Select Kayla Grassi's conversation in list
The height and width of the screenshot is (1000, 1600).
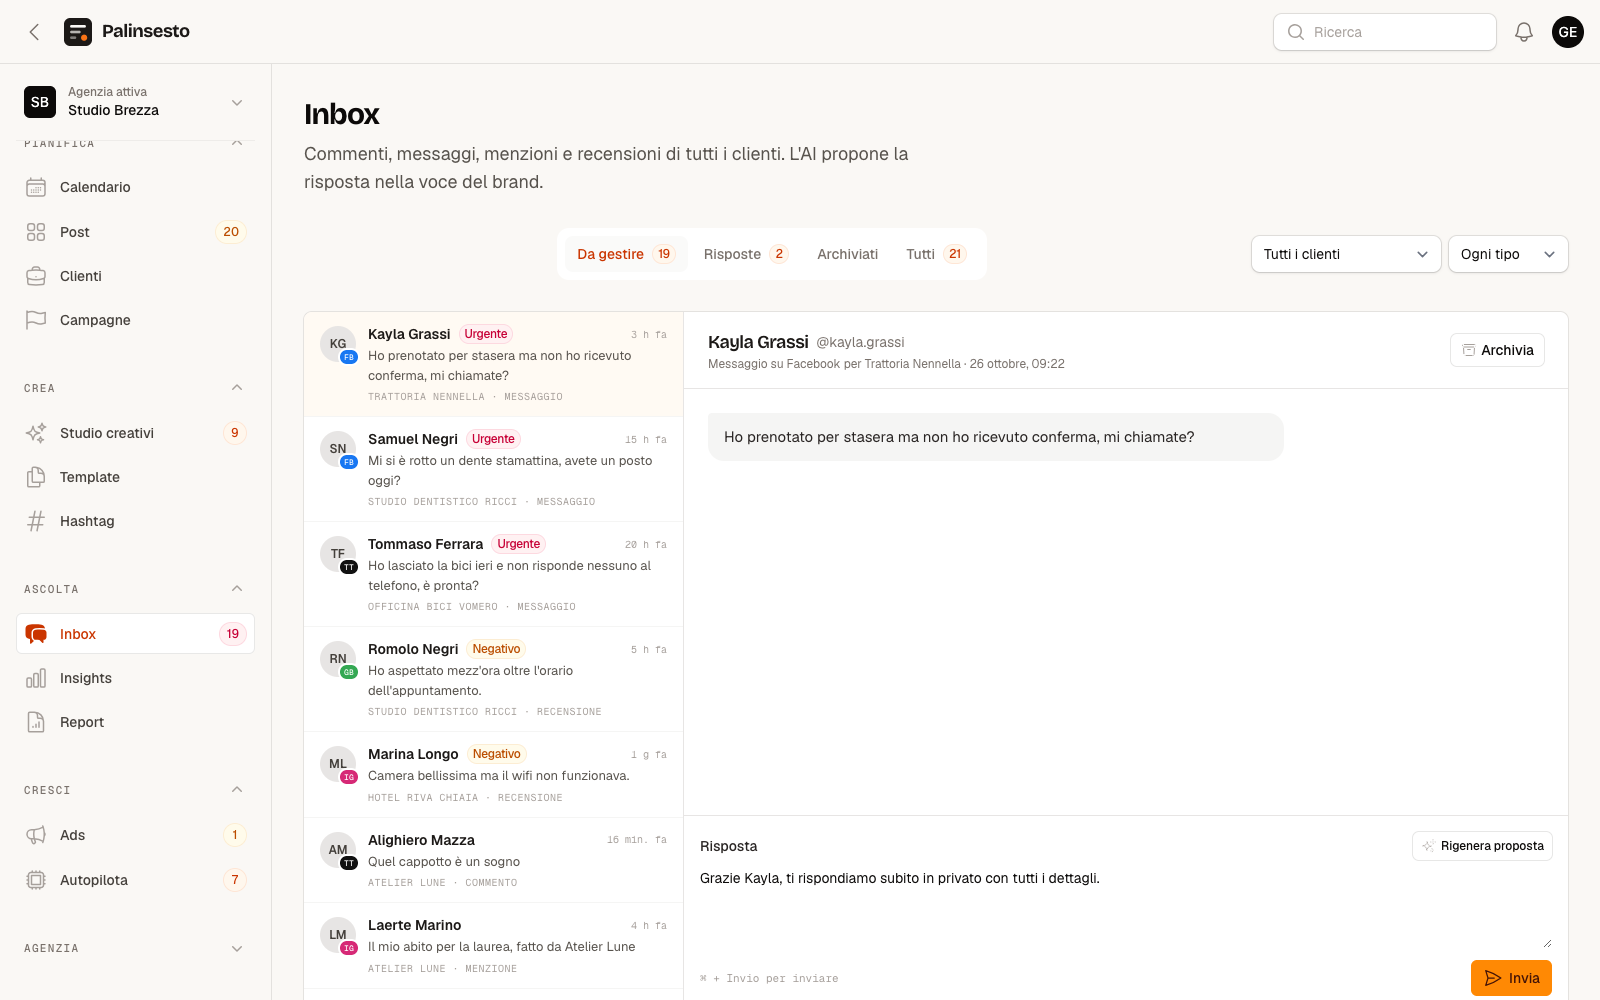click(494, 365)
